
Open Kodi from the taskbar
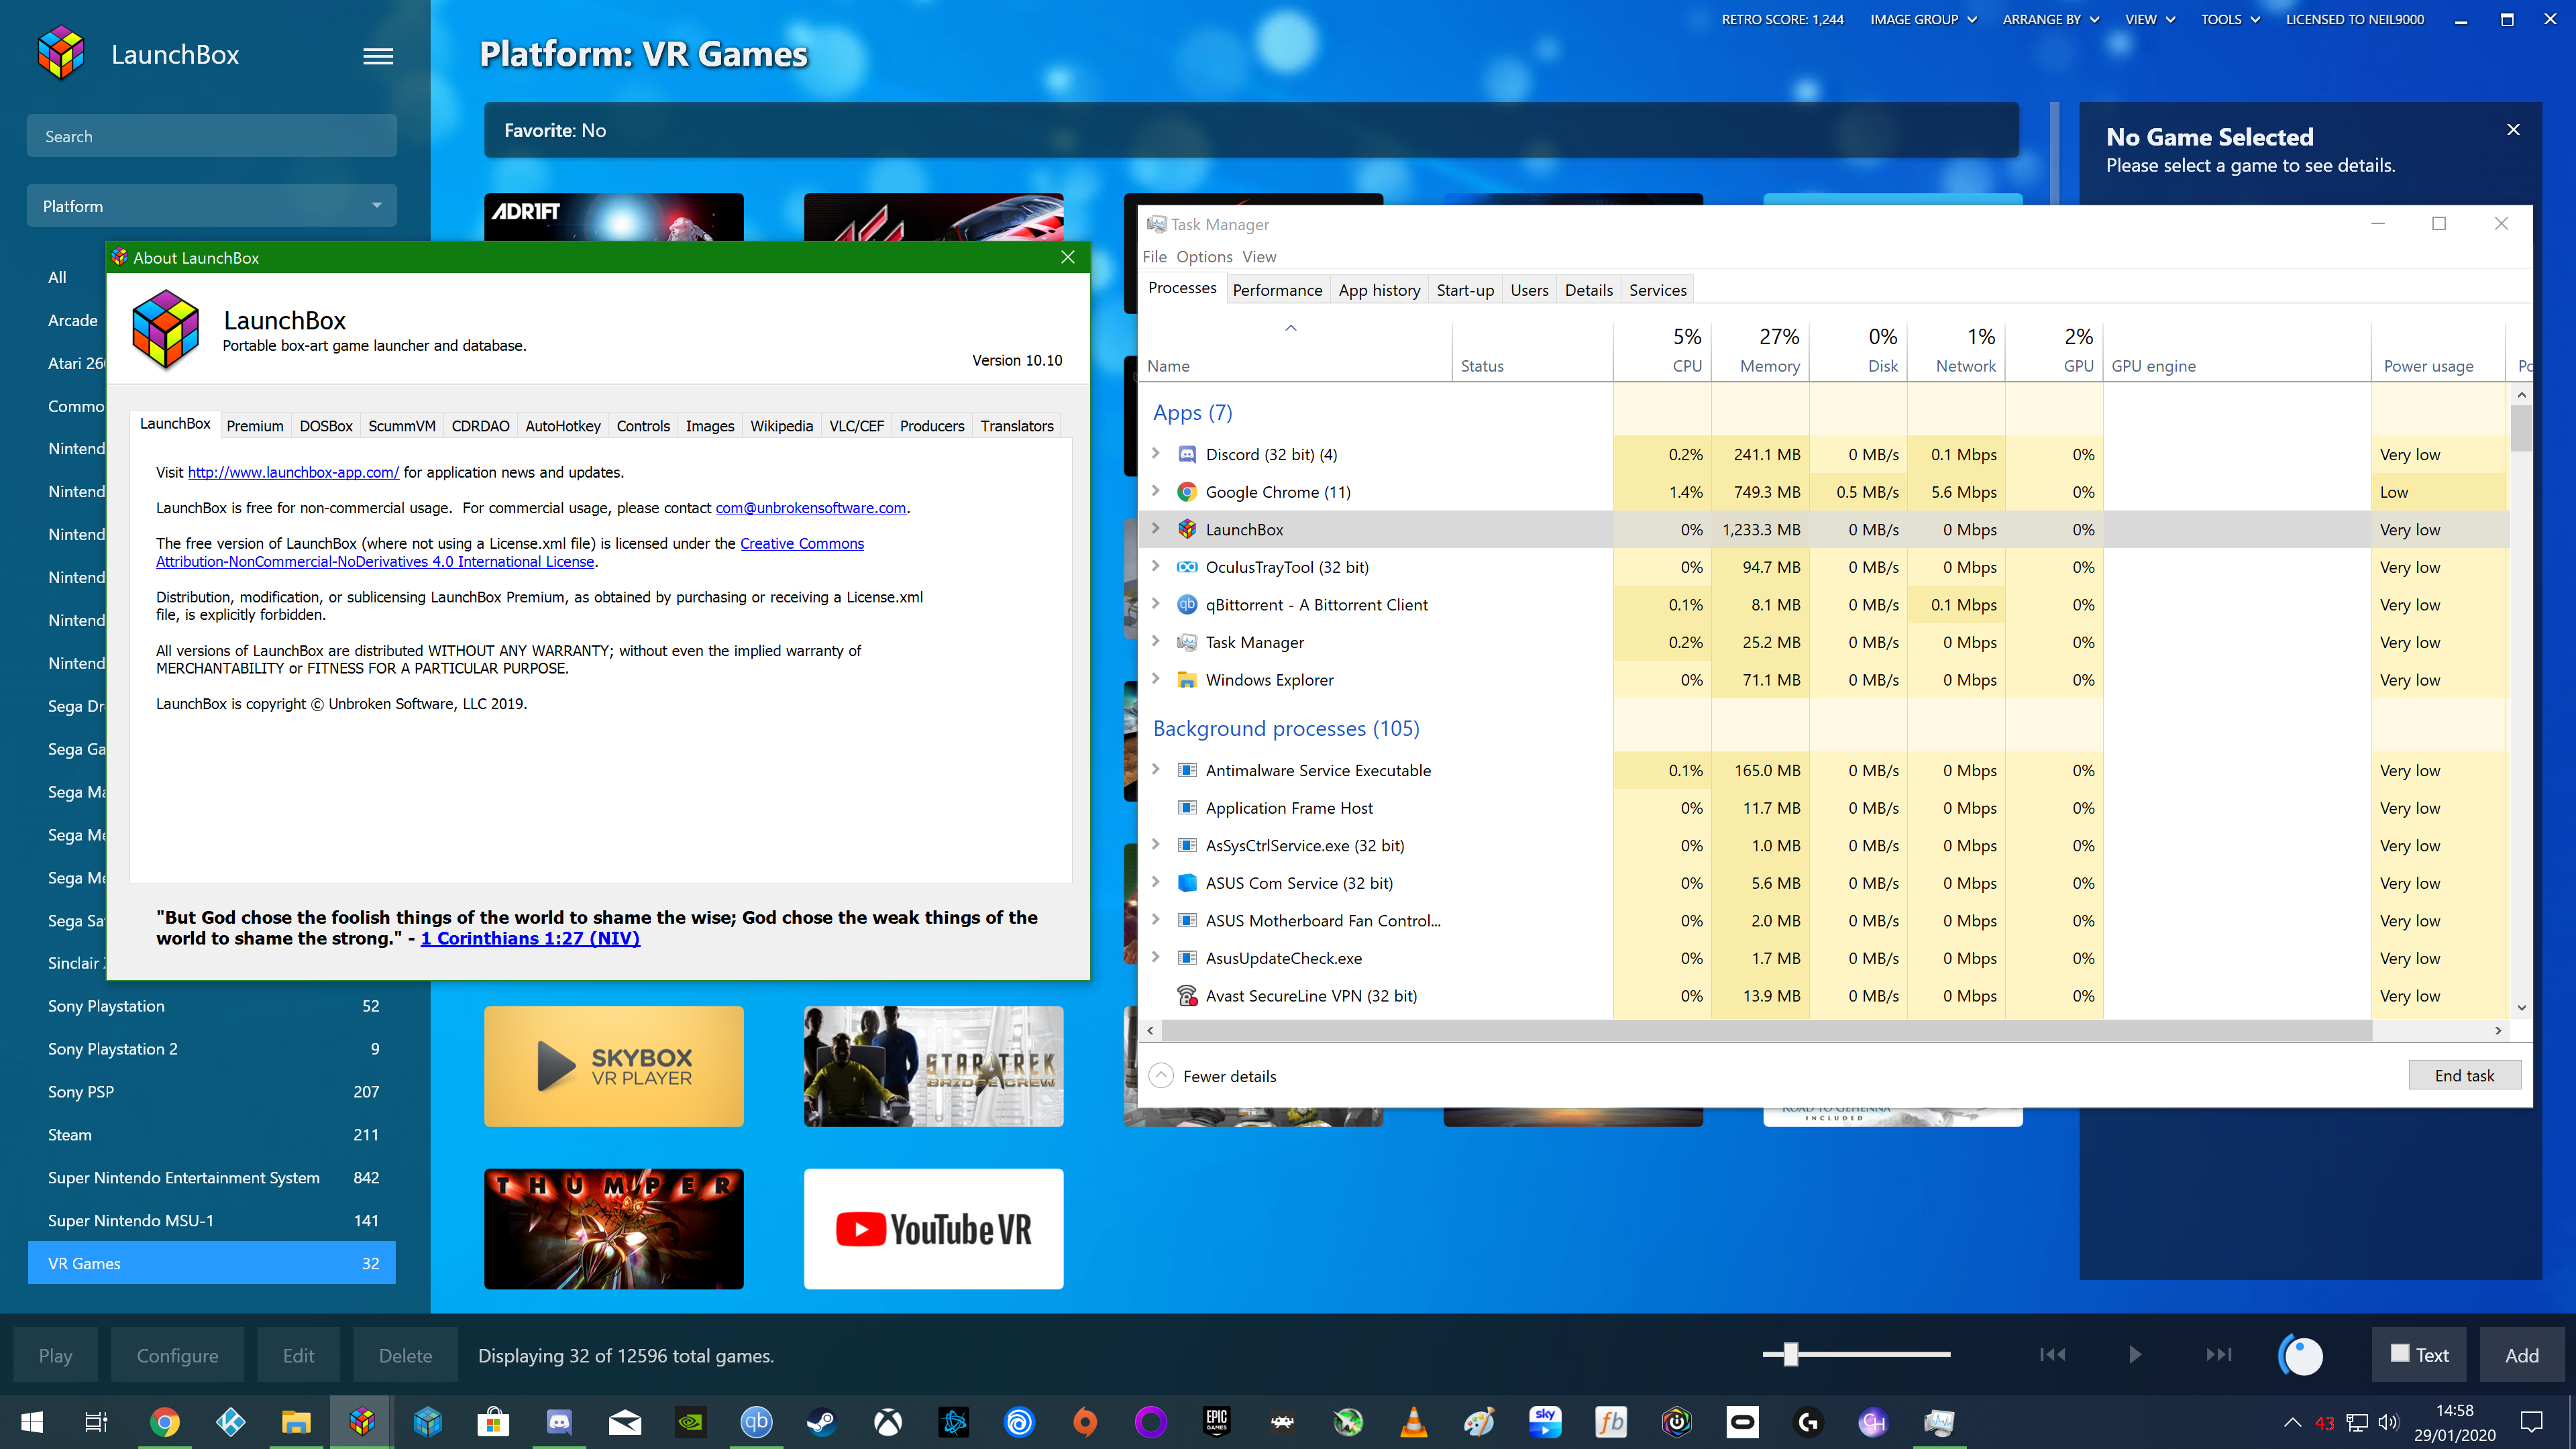click(x=231, y=1422)
